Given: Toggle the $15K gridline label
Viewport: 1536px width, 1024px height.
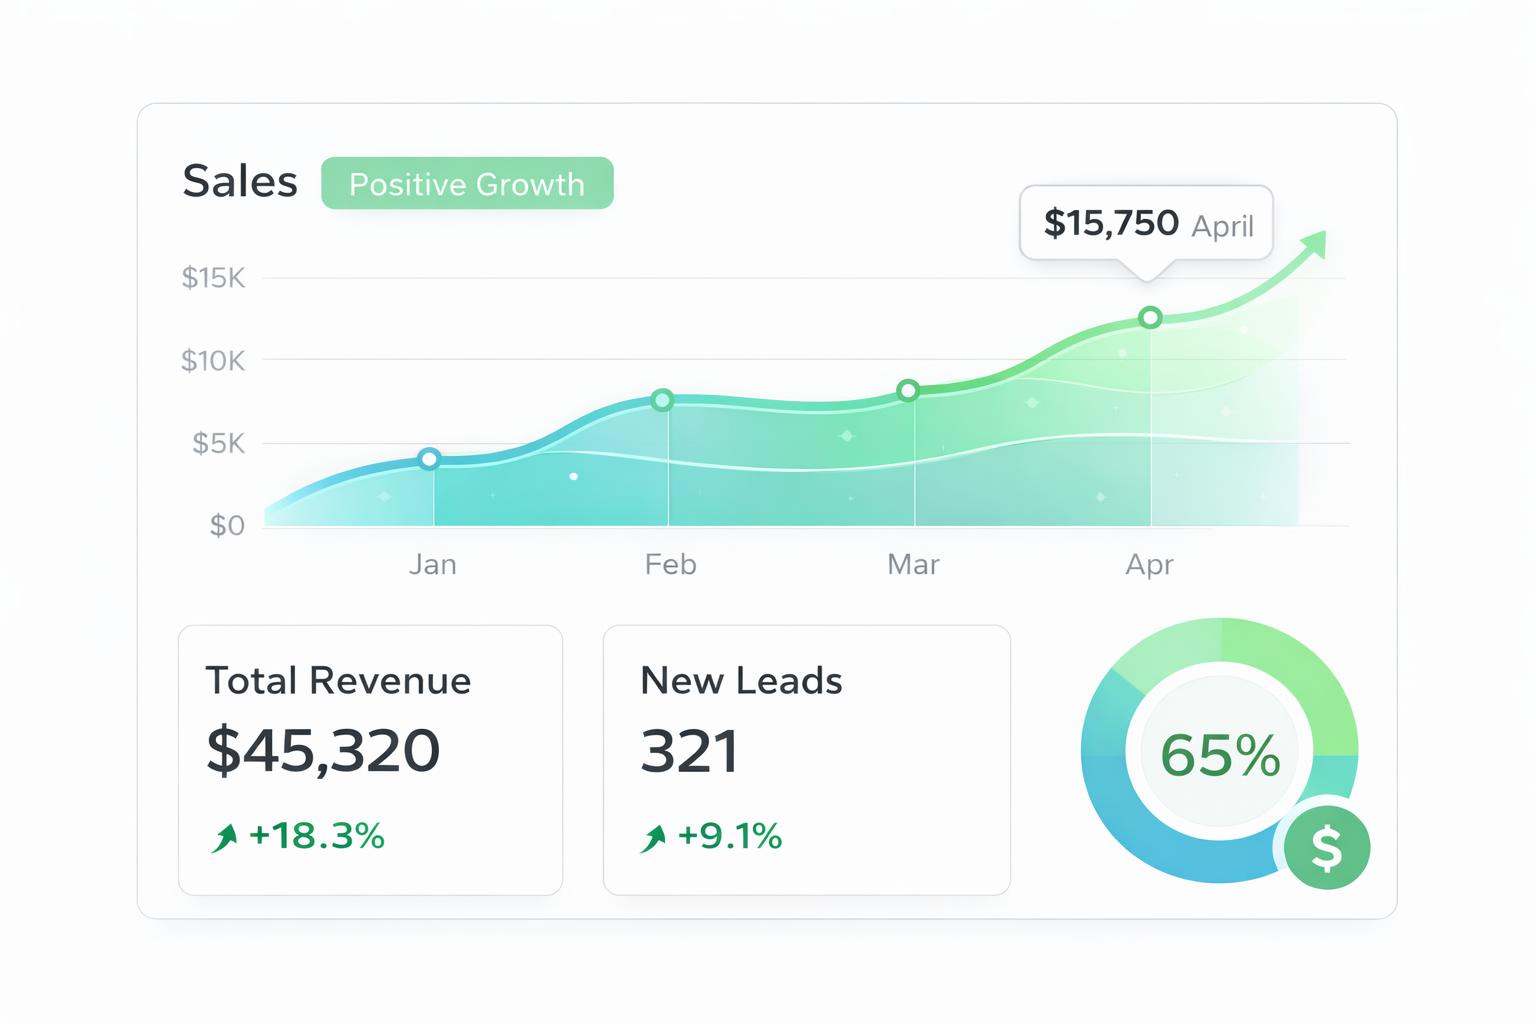Looking at the screenshot, I should [x=213, y=277].
